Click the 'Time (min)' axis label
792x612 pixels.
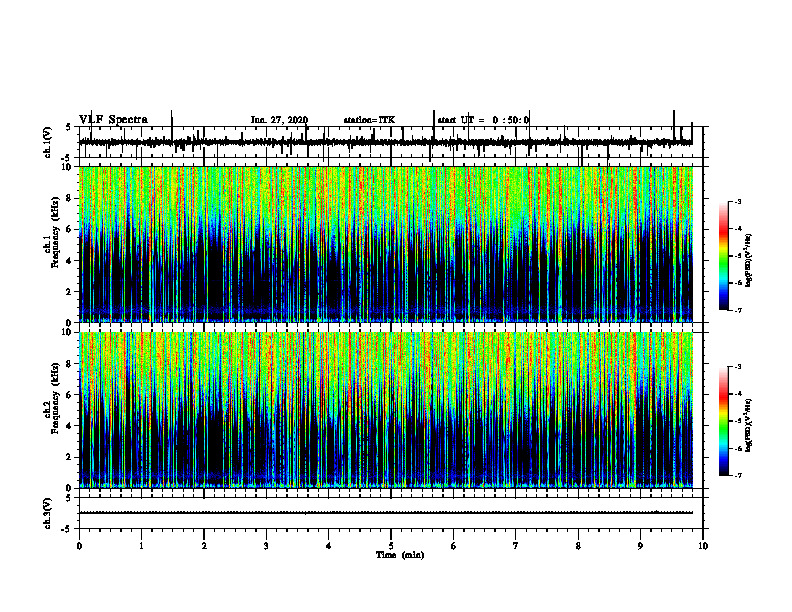[x=400, y=555]
